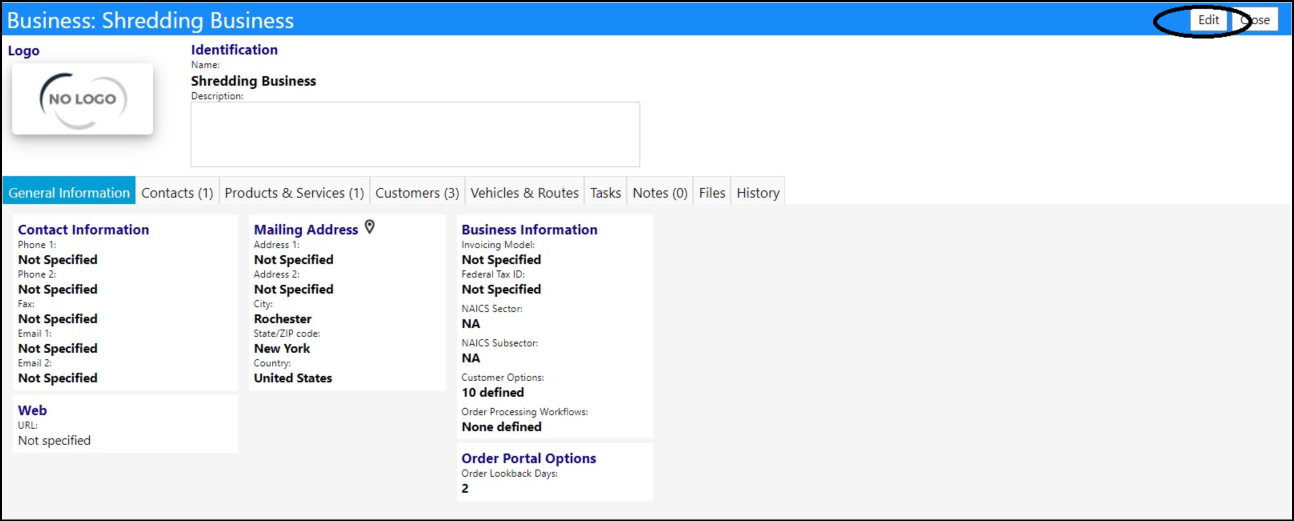
Task: Open the Vehicles & Routes tab
Action: [x=524, y=193]
